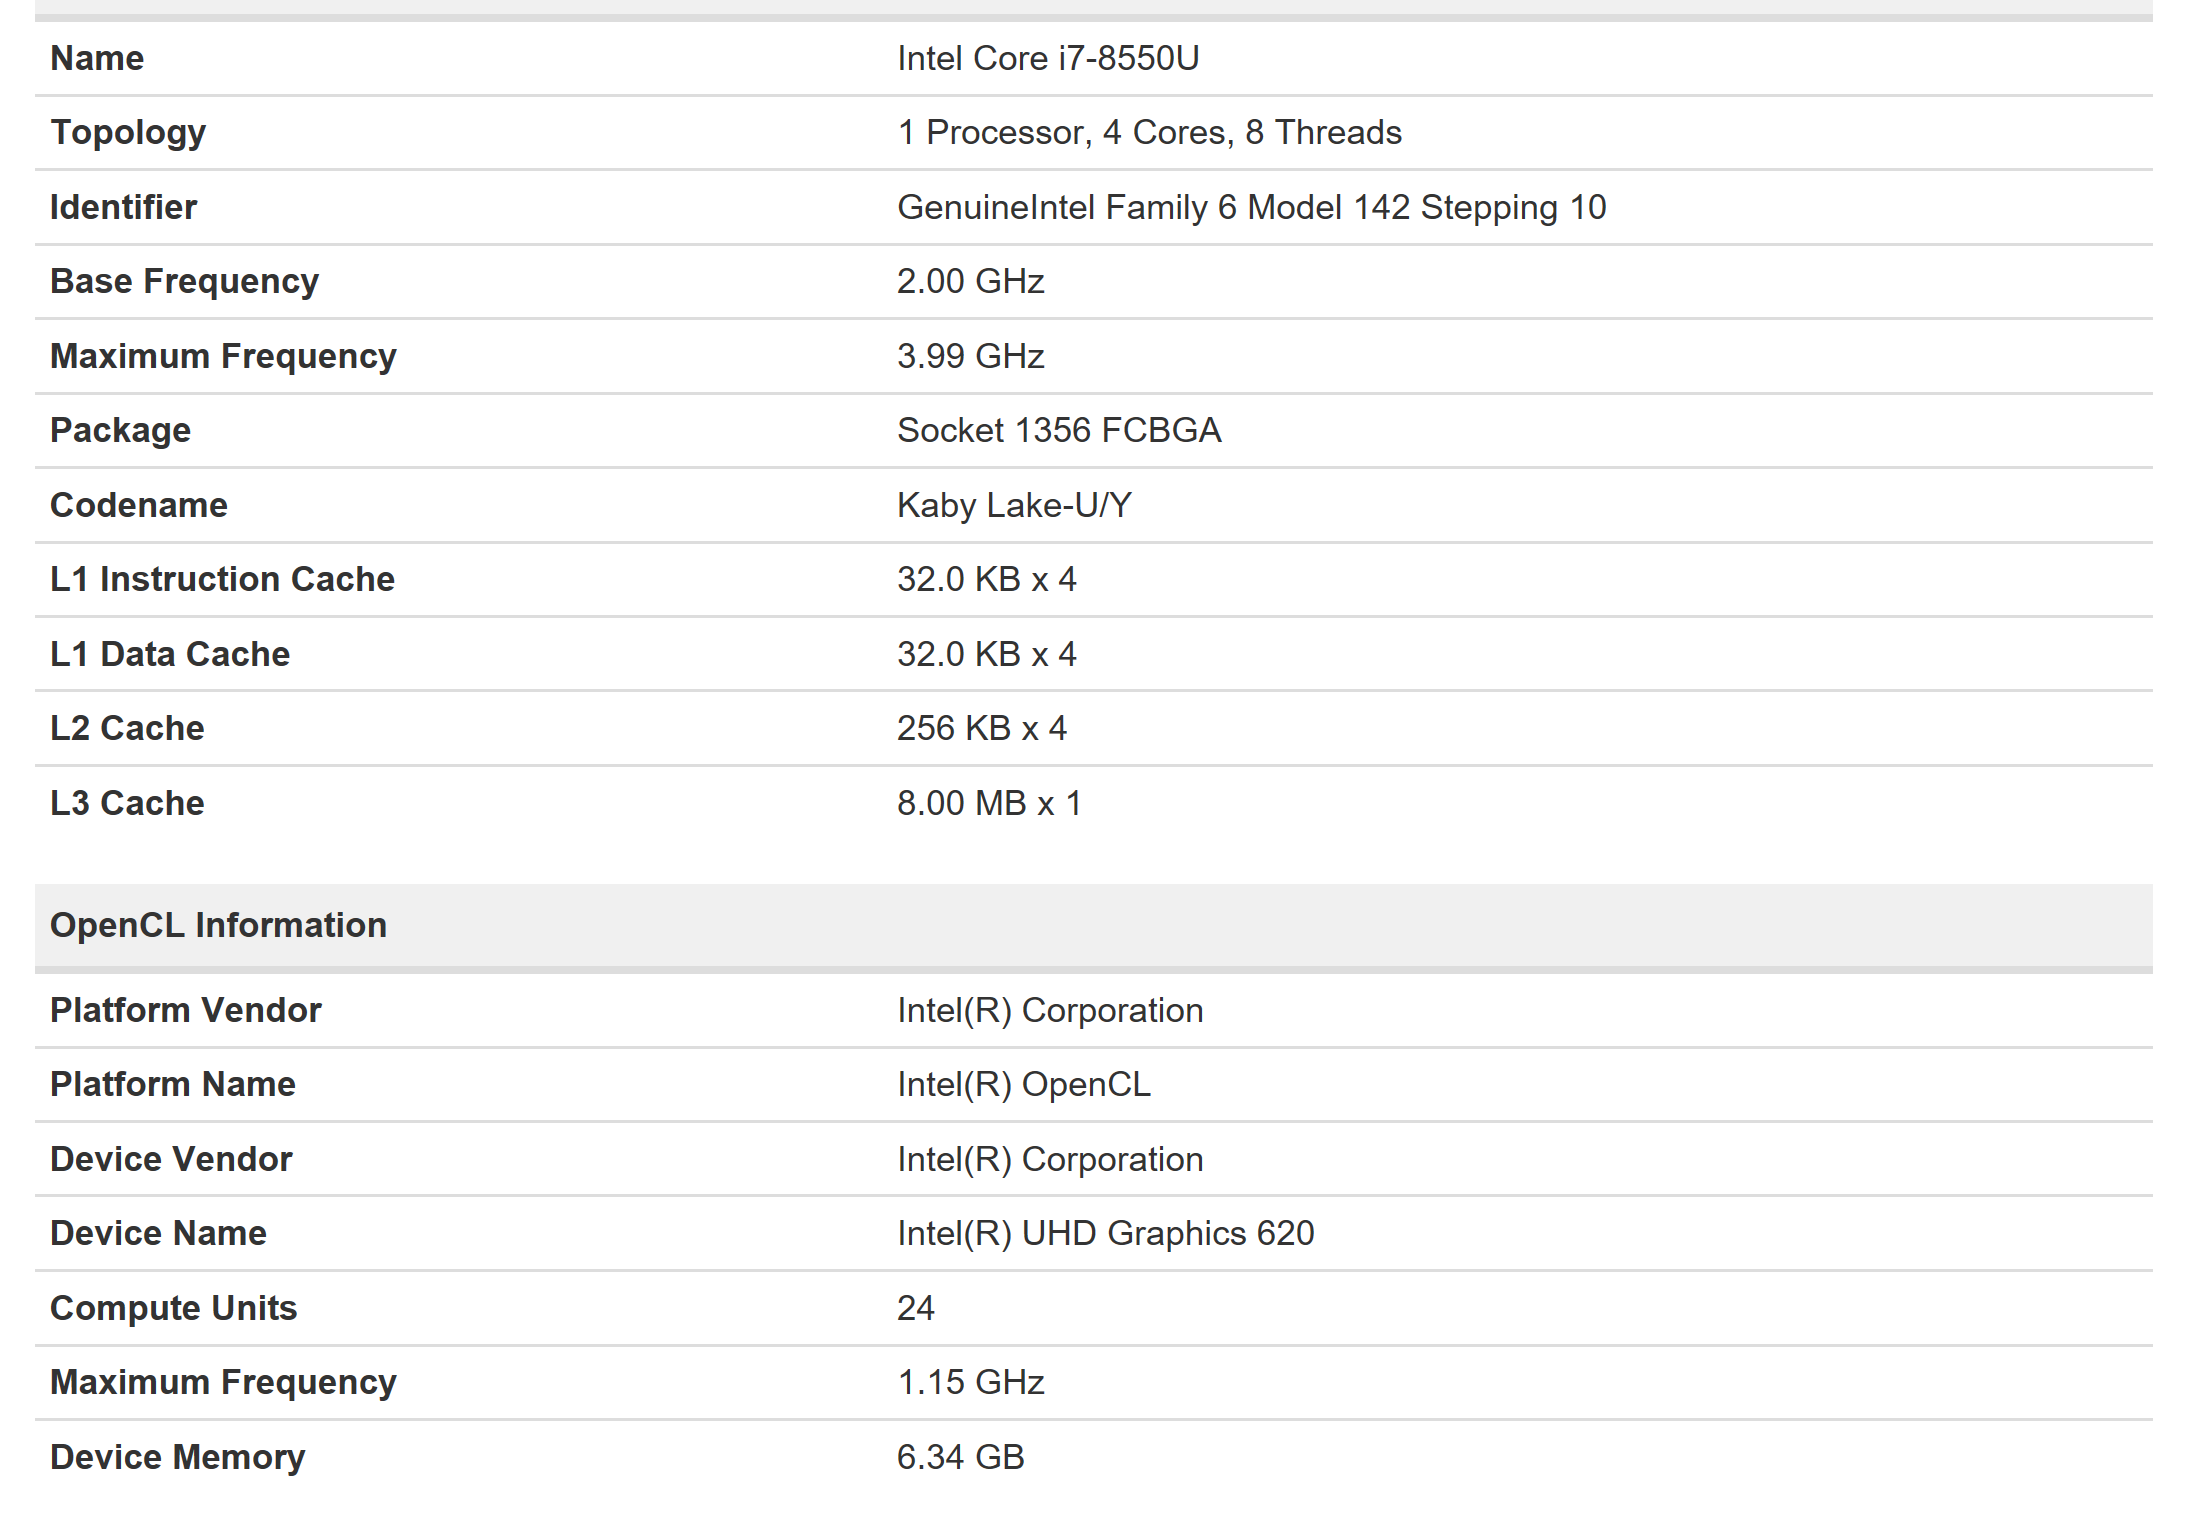2190x1537 pixels.
Task: Click the 'Codename' label
Action: click(139, 505)
